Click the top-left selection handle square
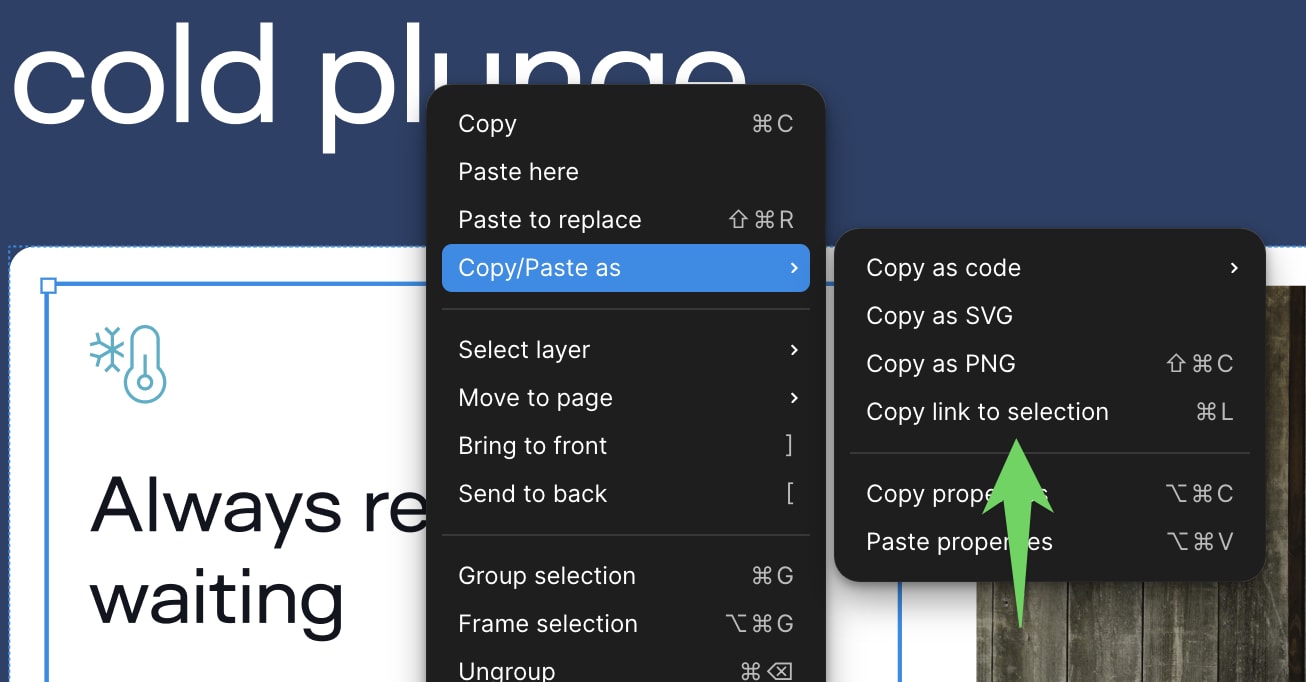 click(x=49, y=285)
